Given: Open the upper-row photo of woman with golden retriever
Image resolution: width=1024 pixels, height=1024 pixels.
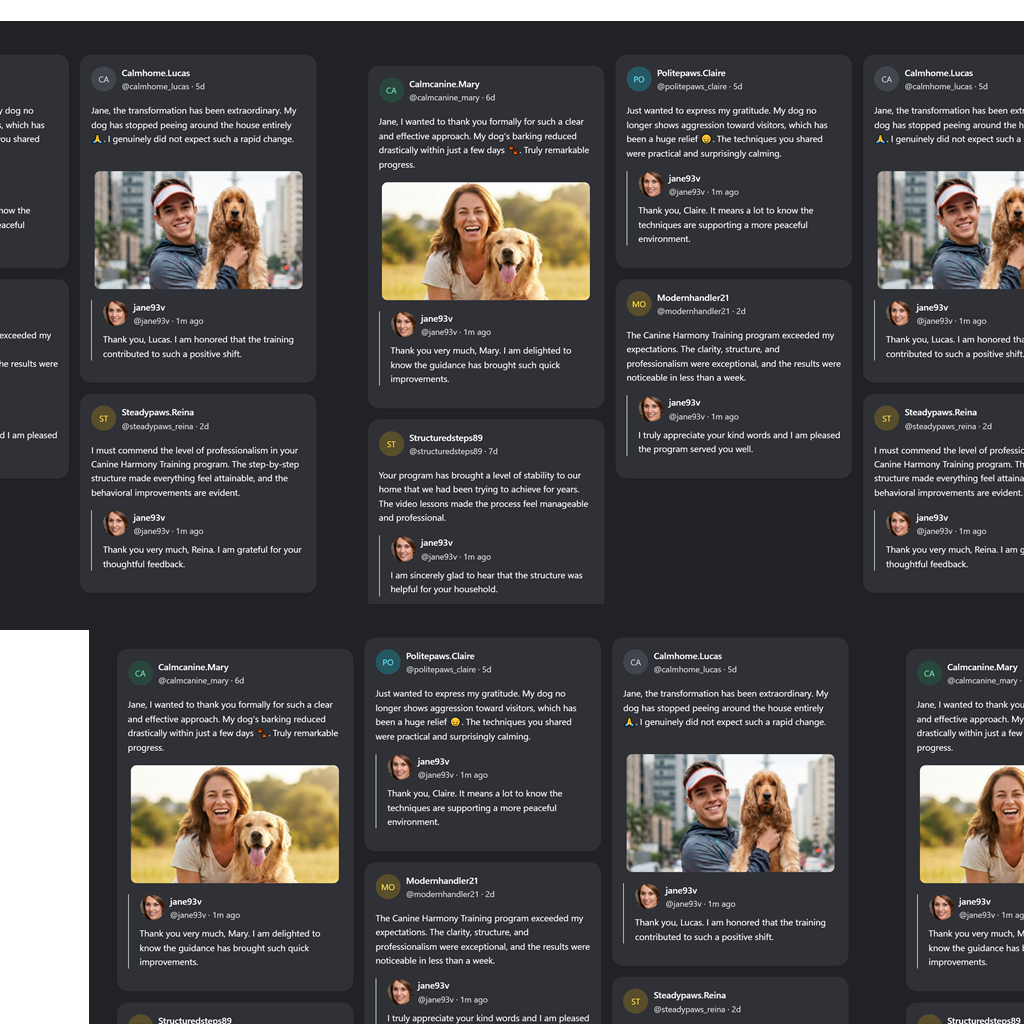Looking at the screenshot, I should pyautogui.click(x=485, y=241).
